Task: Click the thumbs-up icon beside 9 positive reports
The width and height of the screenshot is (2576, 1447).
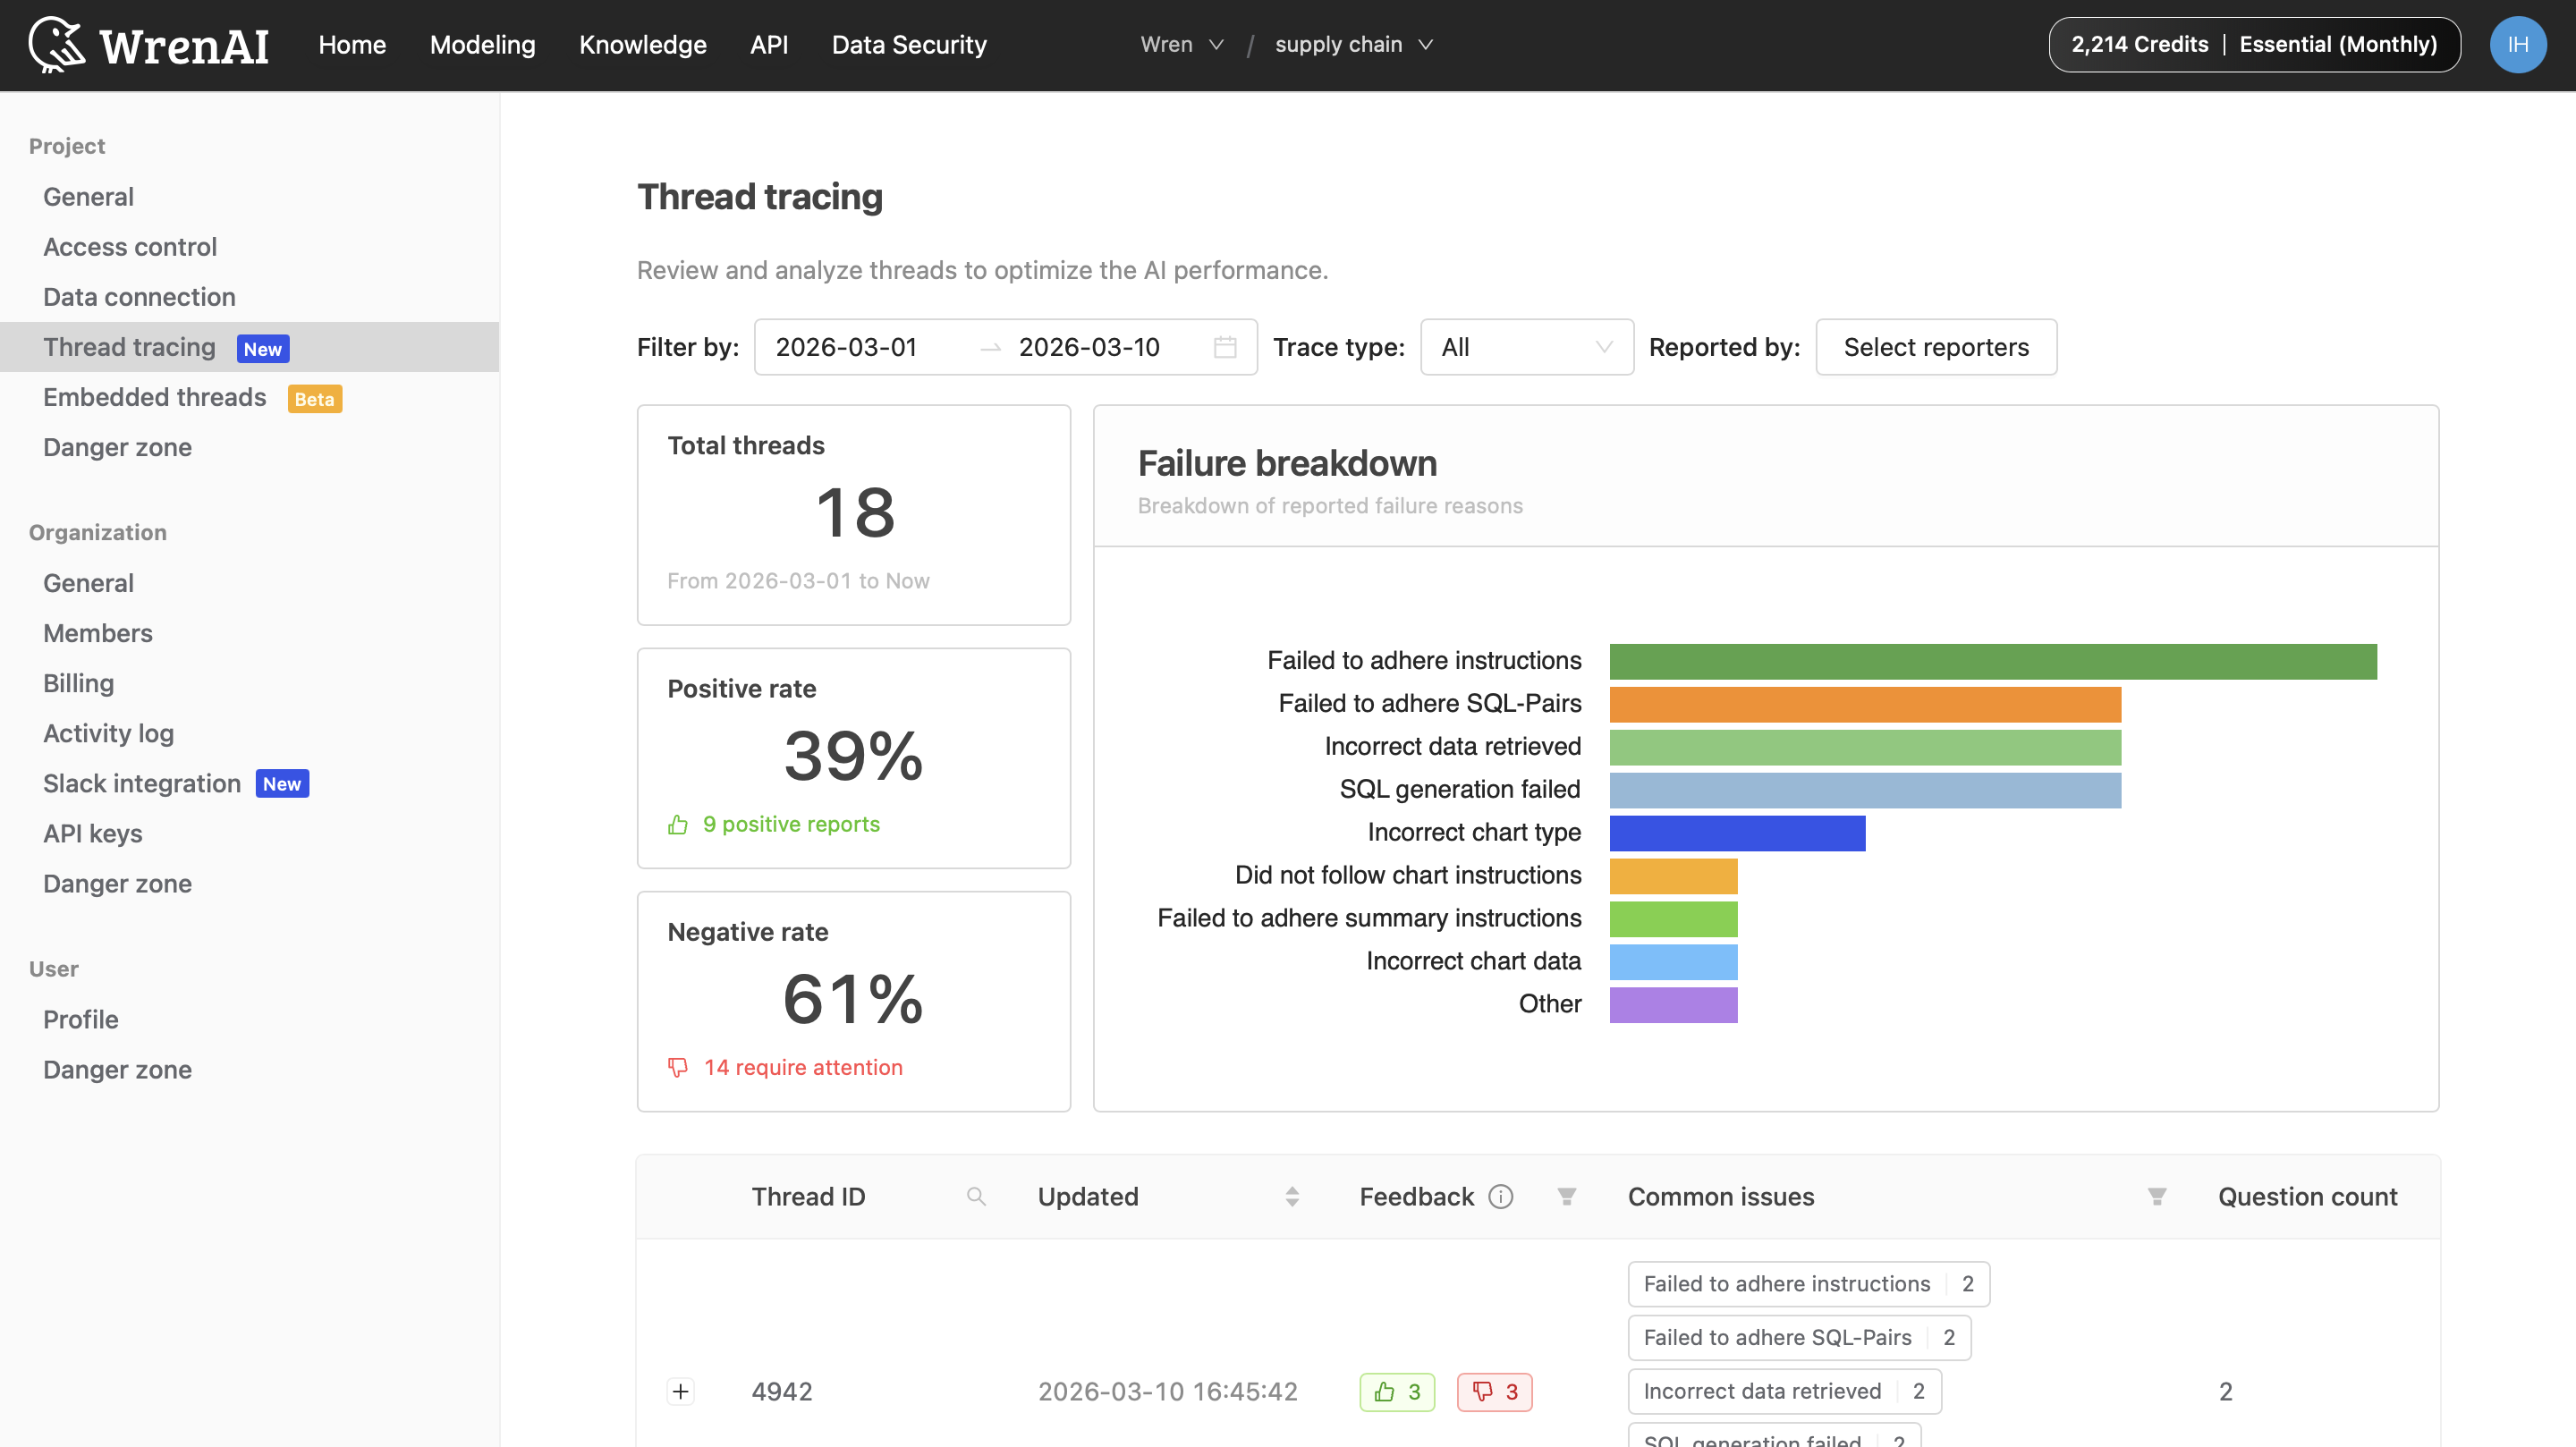Action: (678, 825)
